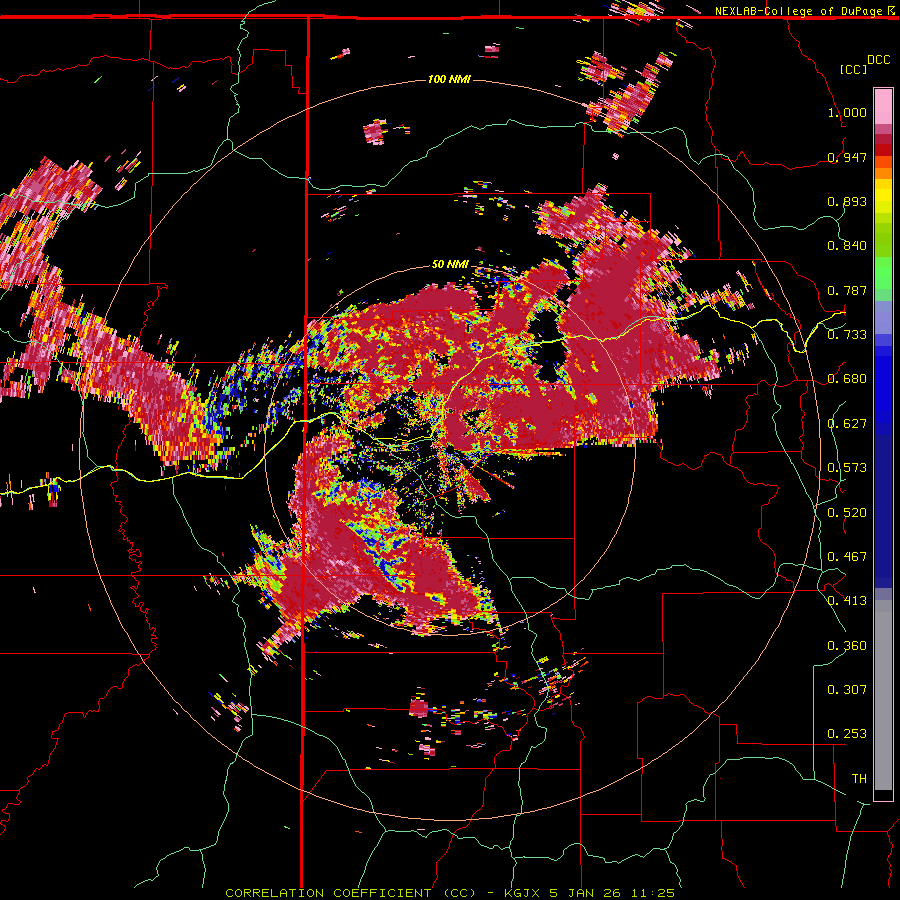900x900 pixels.
Task: Click the 100 NMI range ring label
Action: [449, 79]
